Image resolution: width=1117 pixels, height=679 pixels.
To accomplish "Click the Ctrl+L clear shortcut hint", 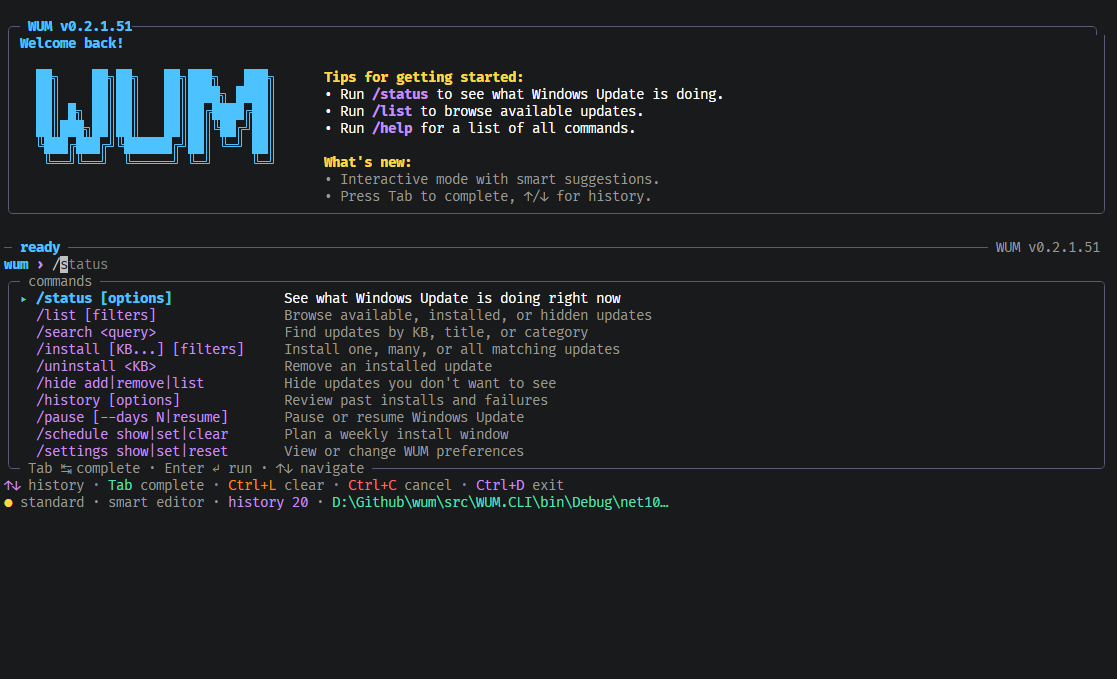I will pos(276,485).
